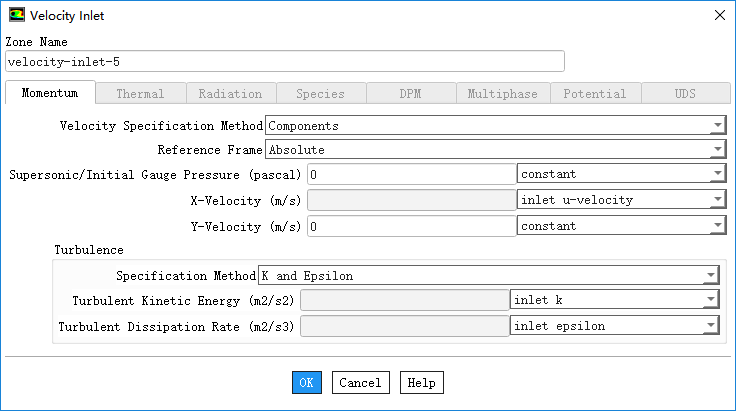Screen dimensions: 736x411
Task: Open Y-Velocity constant type dropdown
Action: click(x=621, y=226)
